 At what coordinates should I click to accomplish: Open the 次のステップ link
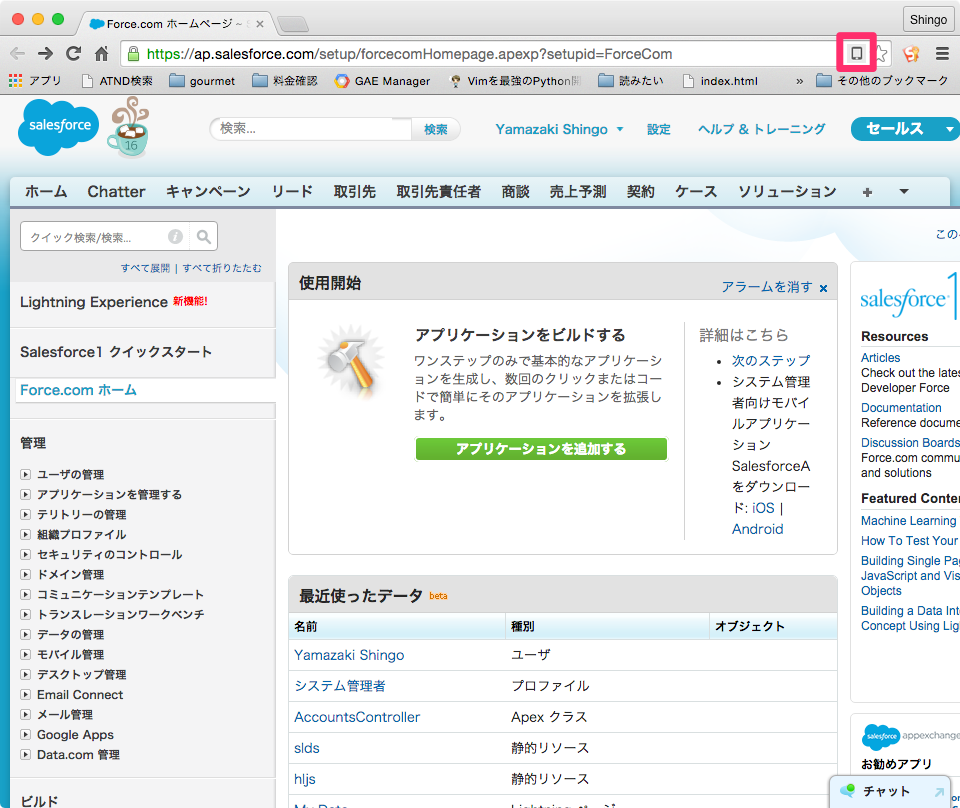[771, 361]
